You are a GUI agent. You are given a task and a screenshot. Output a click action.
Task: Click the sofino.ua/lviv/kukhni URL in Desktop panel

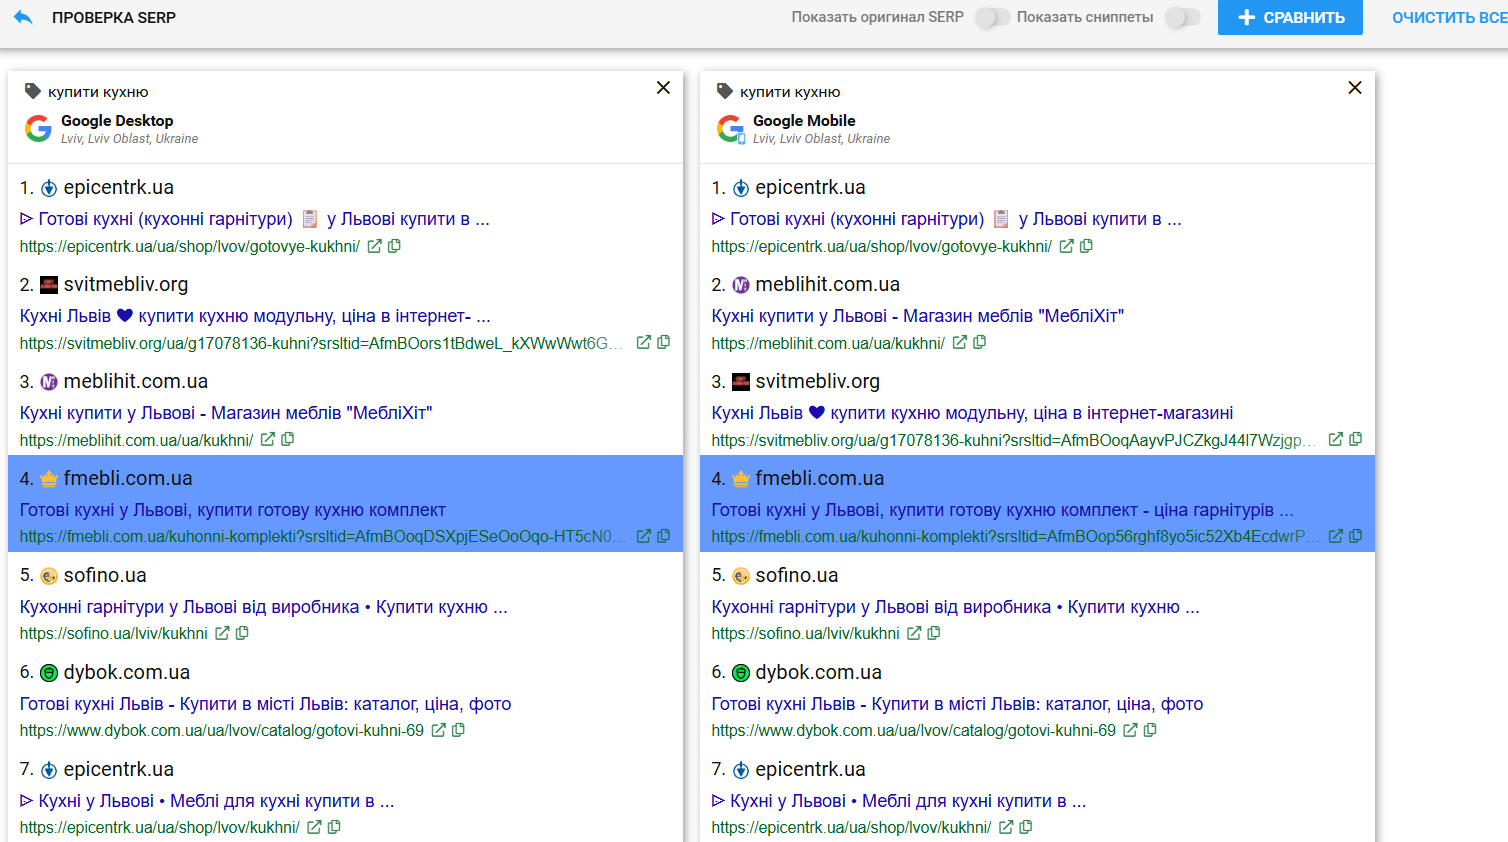tap(114, 633)
